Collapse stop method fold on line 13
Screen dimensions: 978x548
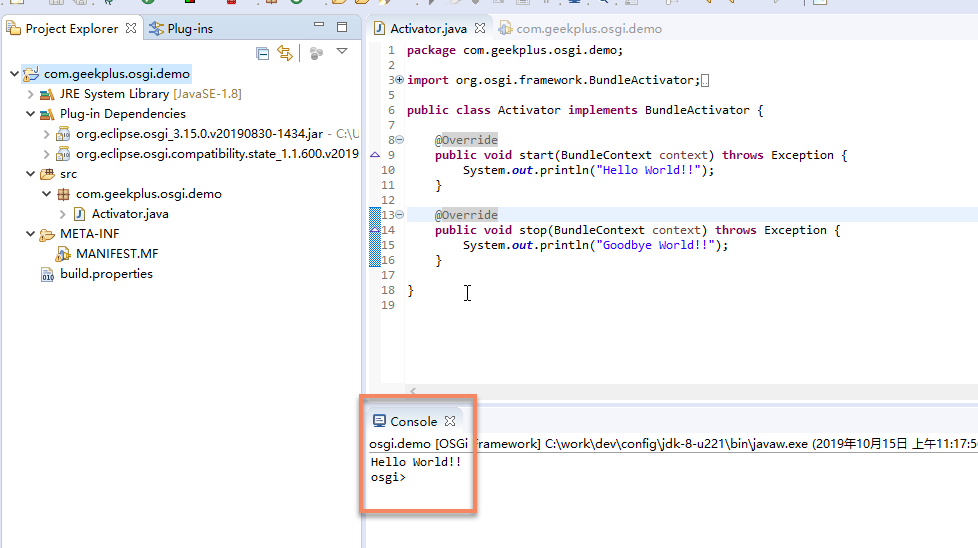click(x=399, y=214)
